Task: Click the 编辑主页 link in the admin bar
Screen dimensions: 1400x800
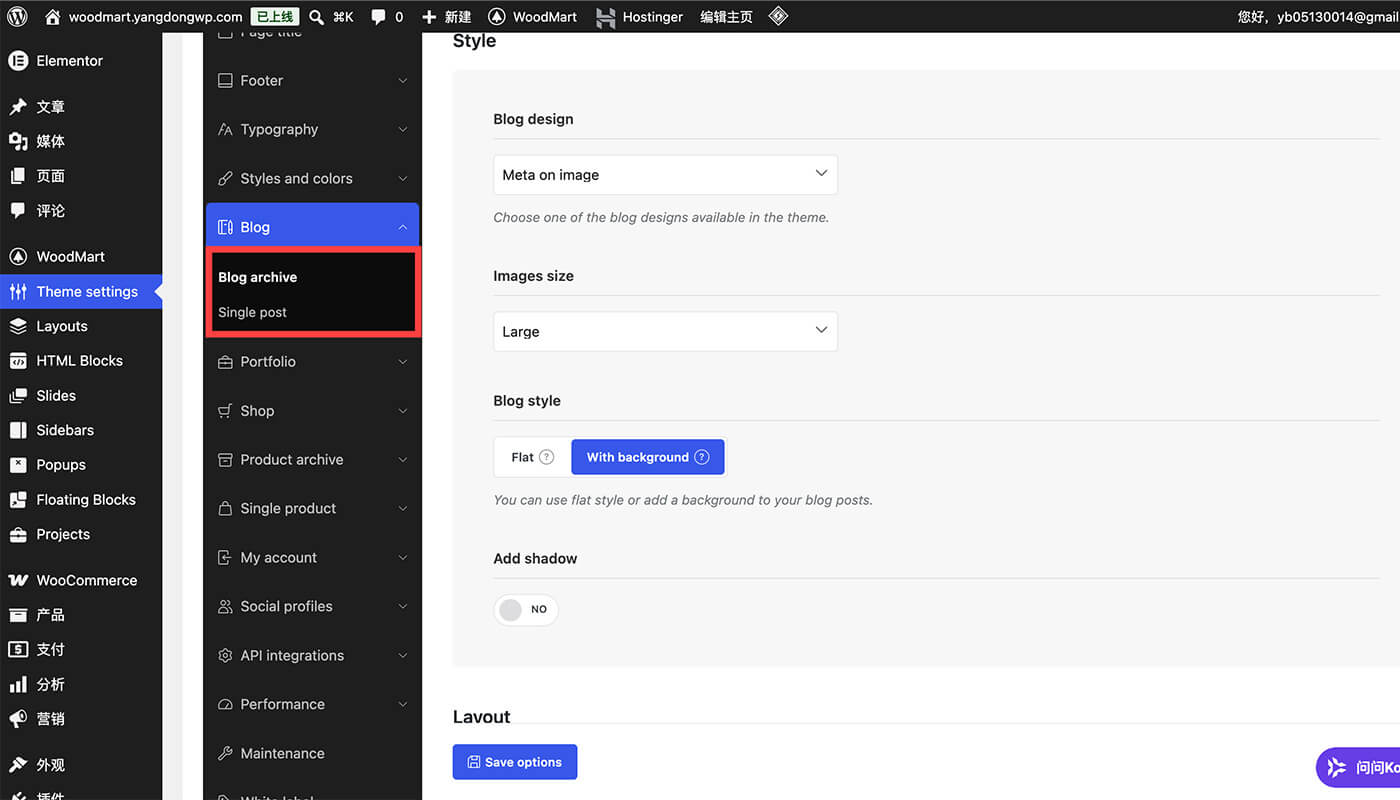Action: [726, 17]
